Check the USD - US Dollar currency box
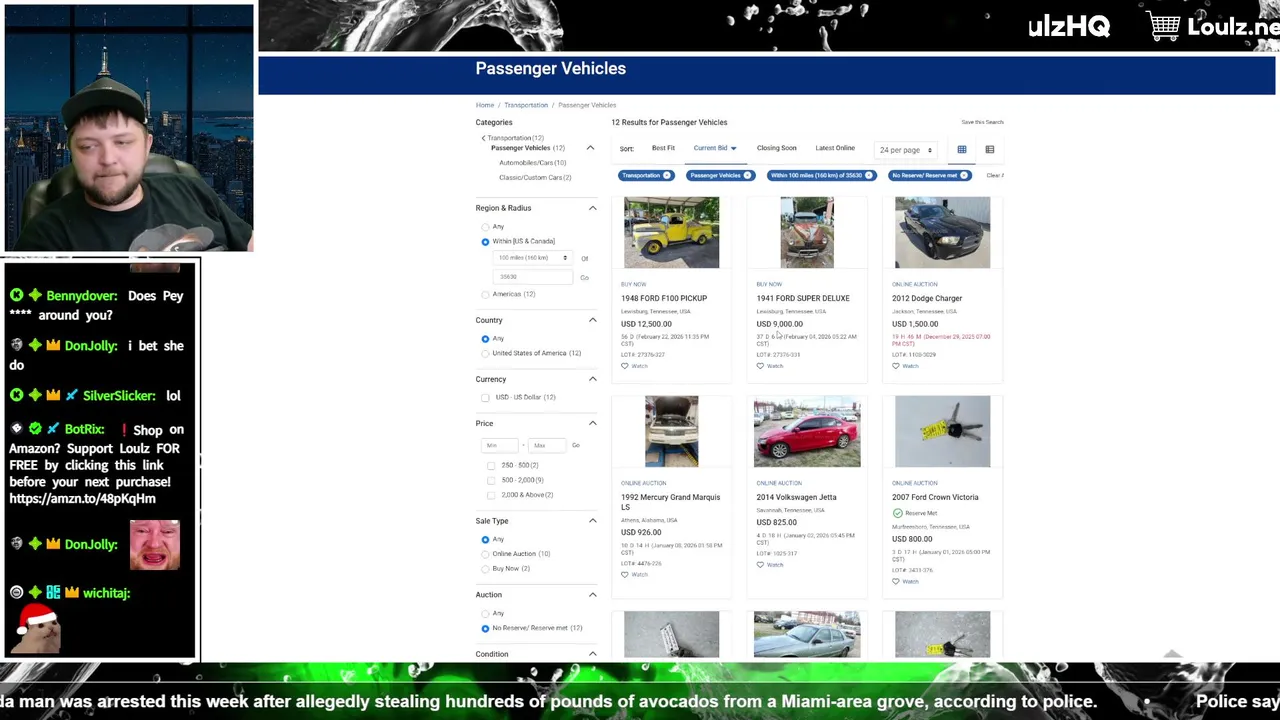Image resolution: width=1280 pixels, height=720 pixels. coord(486,398)
